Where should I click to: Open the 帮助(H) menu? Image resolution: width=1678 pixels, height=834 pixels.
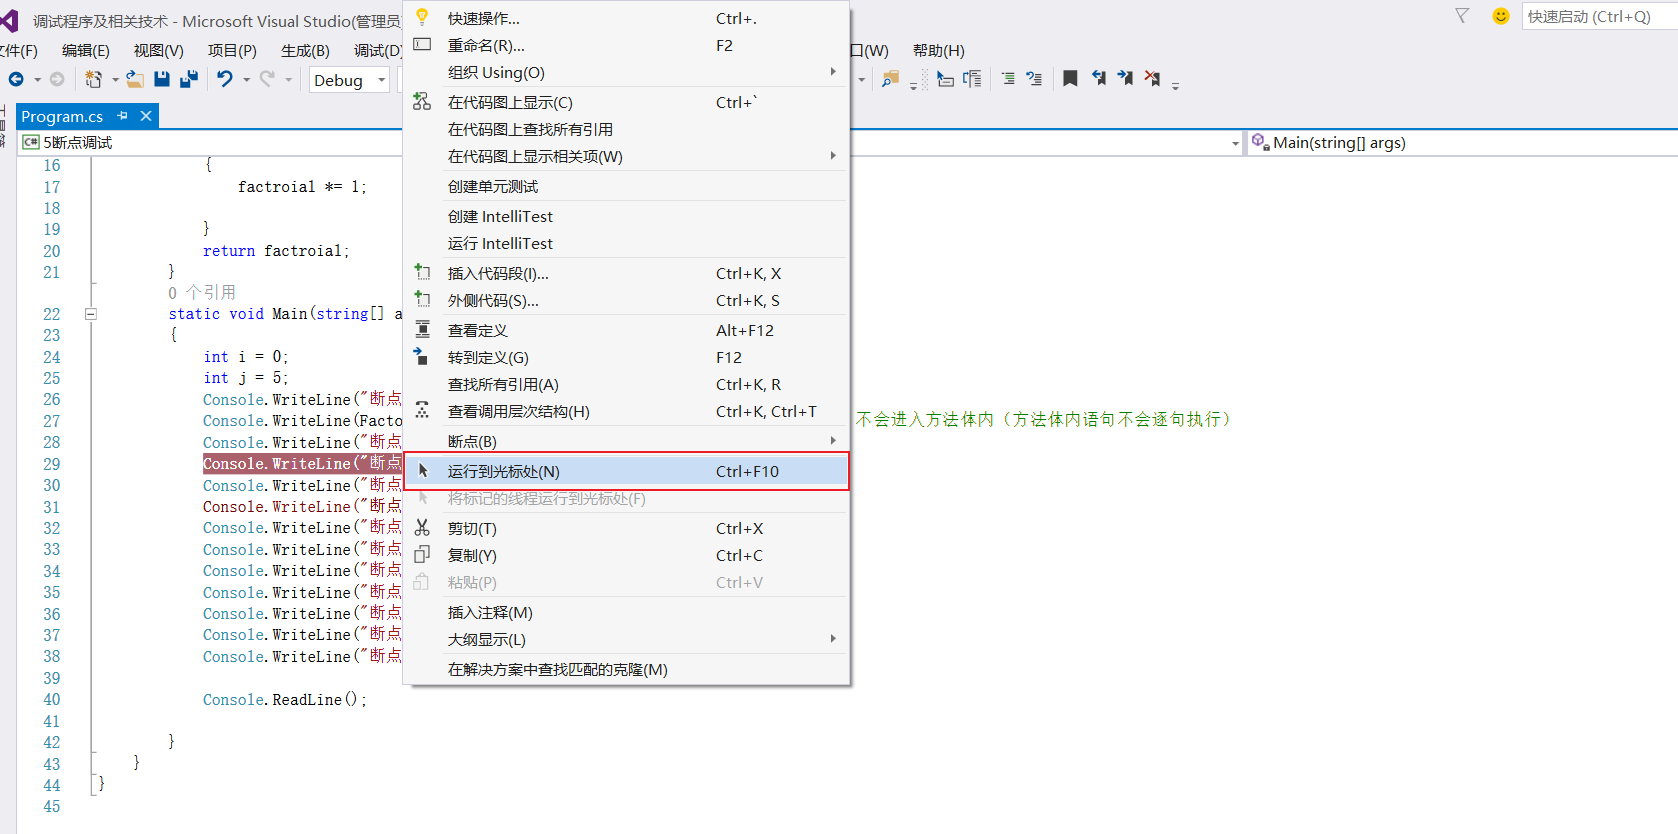pyautogui.click(x=938, y=50)
